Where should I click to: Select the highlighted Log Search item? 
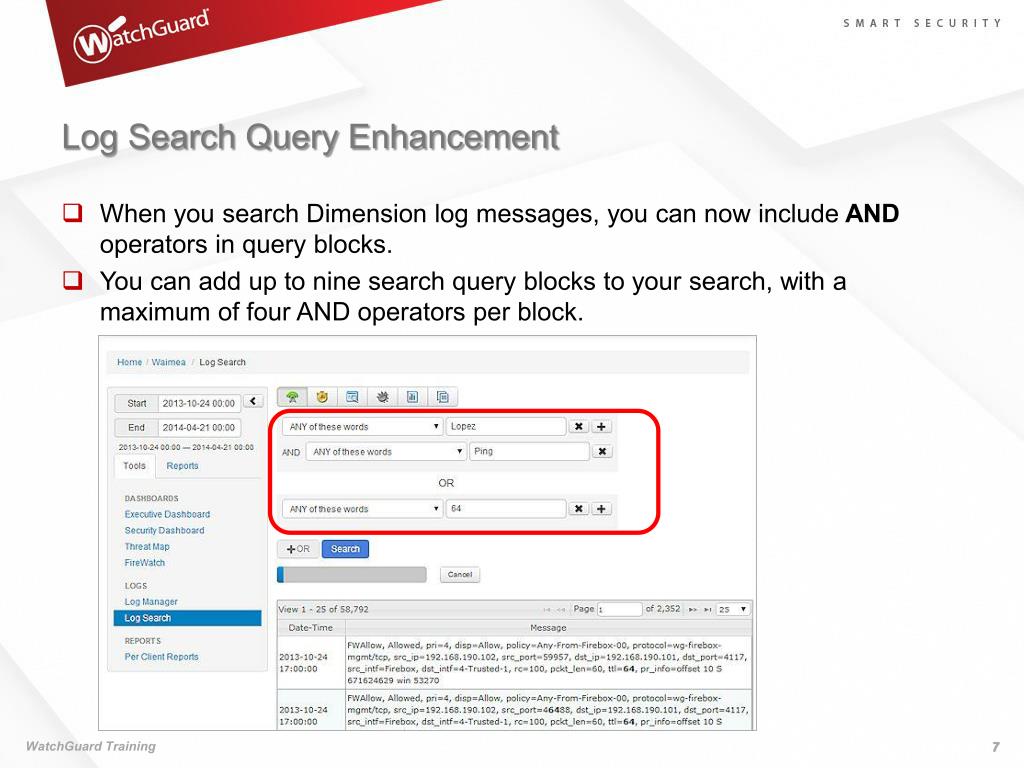(x=187, y=618)
